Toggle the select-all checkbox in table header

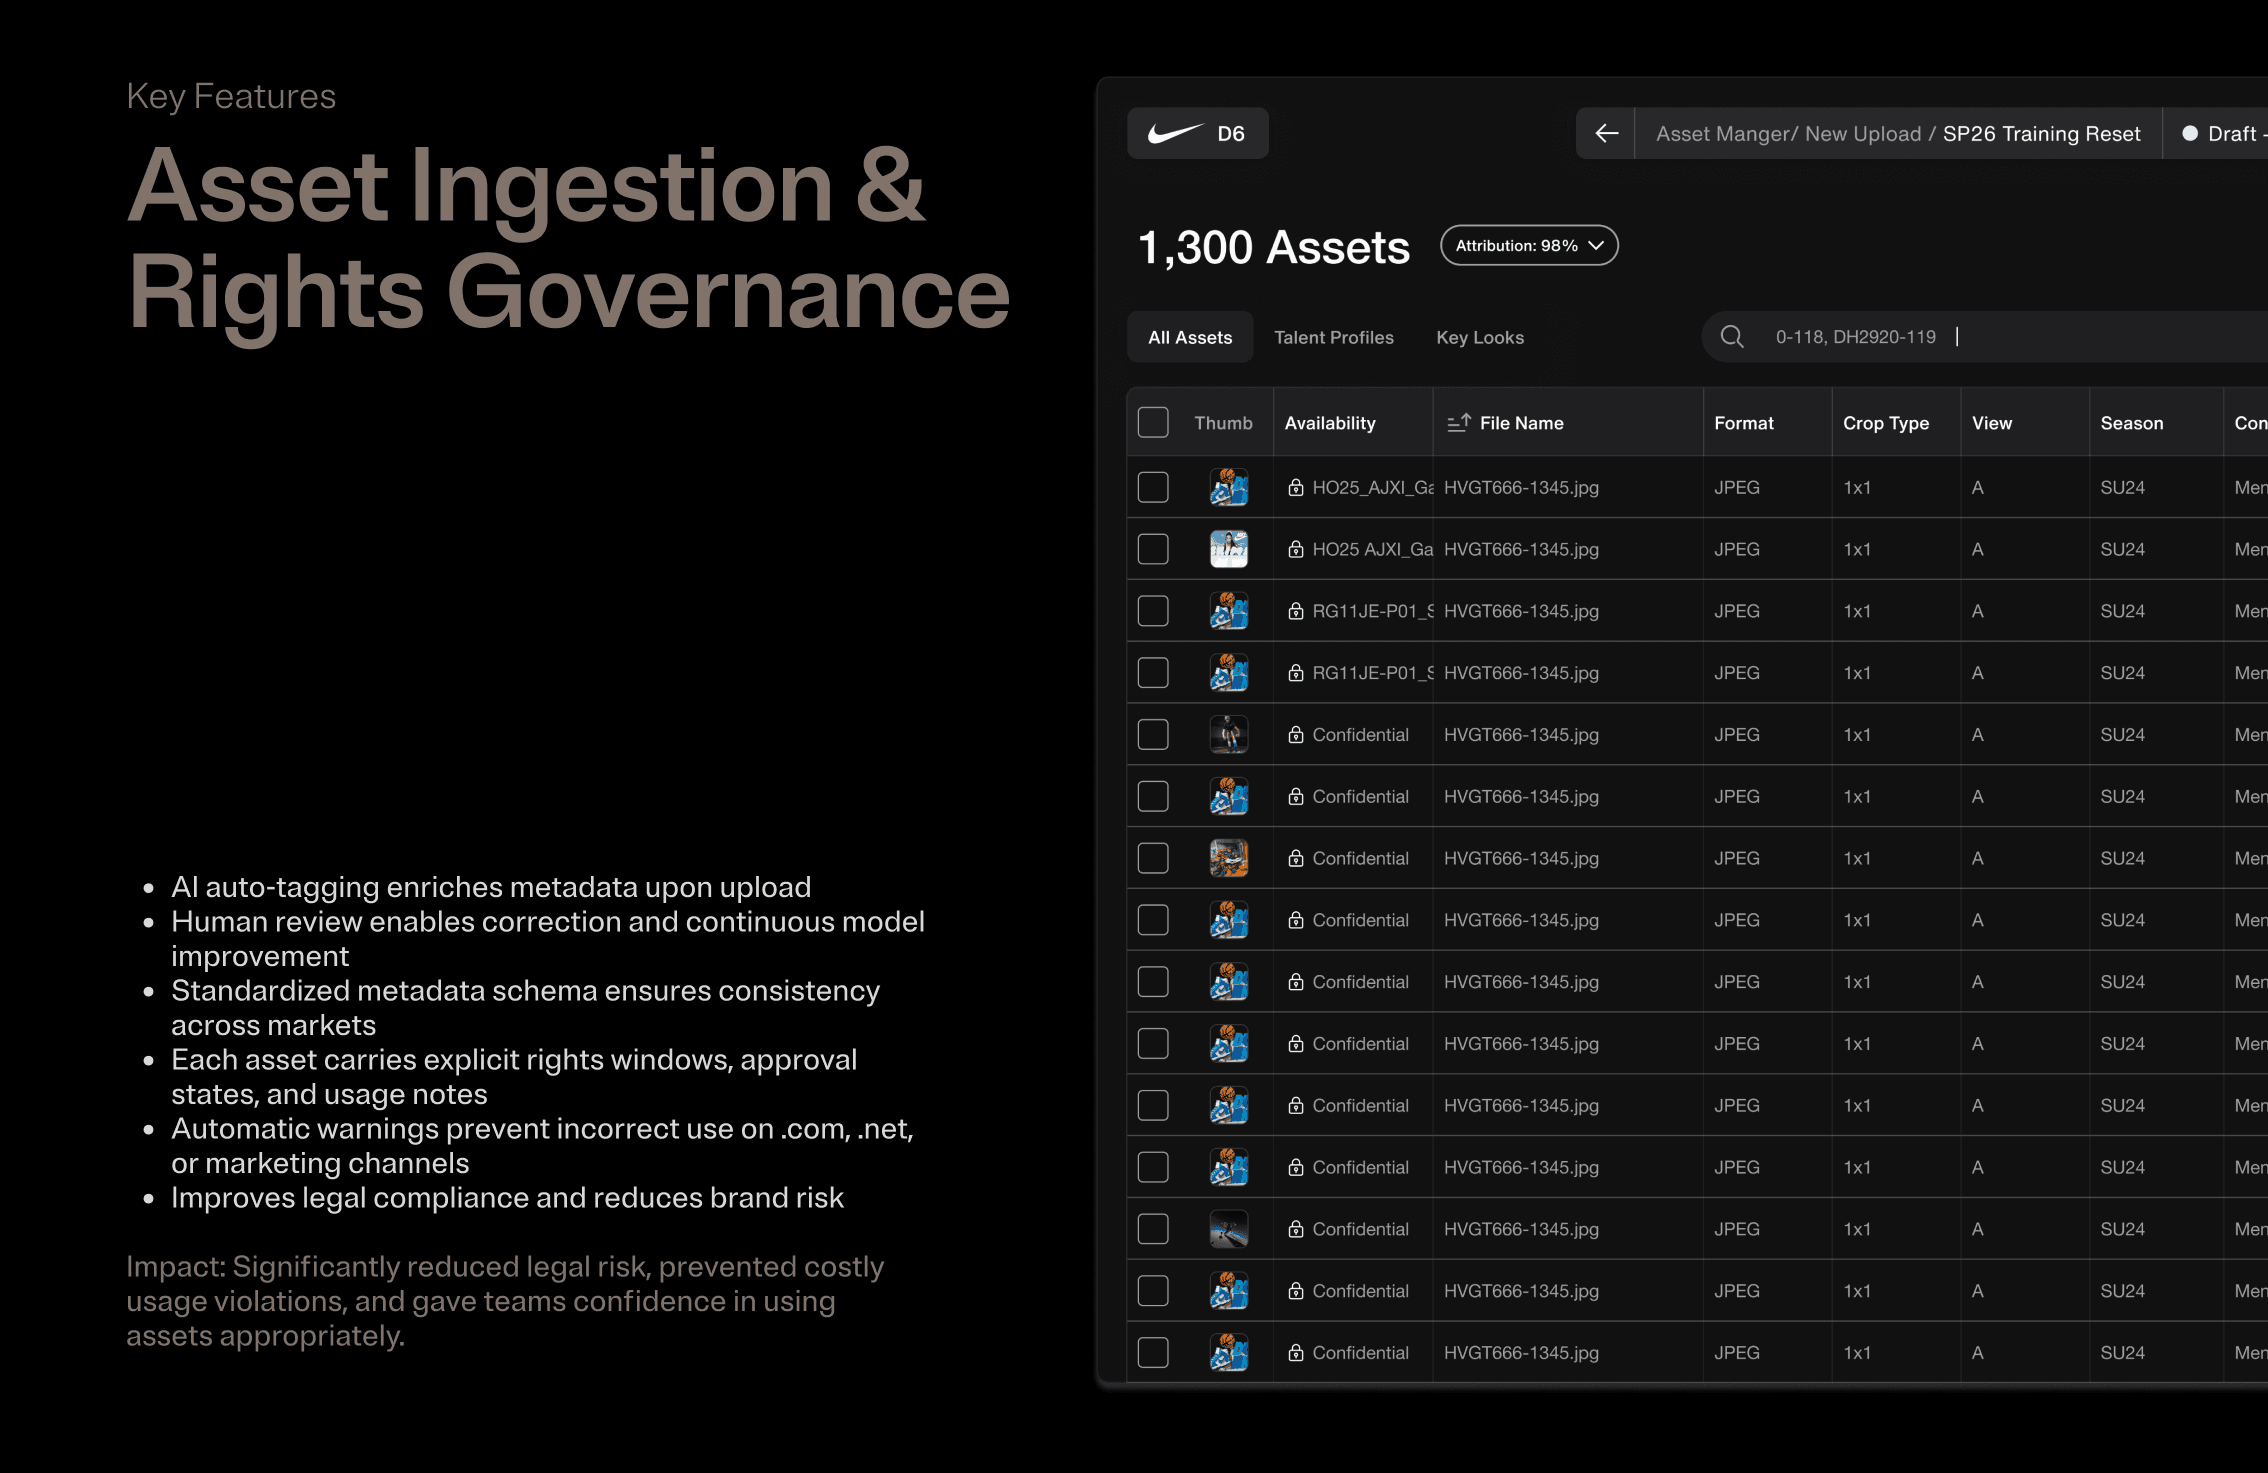1153,423
